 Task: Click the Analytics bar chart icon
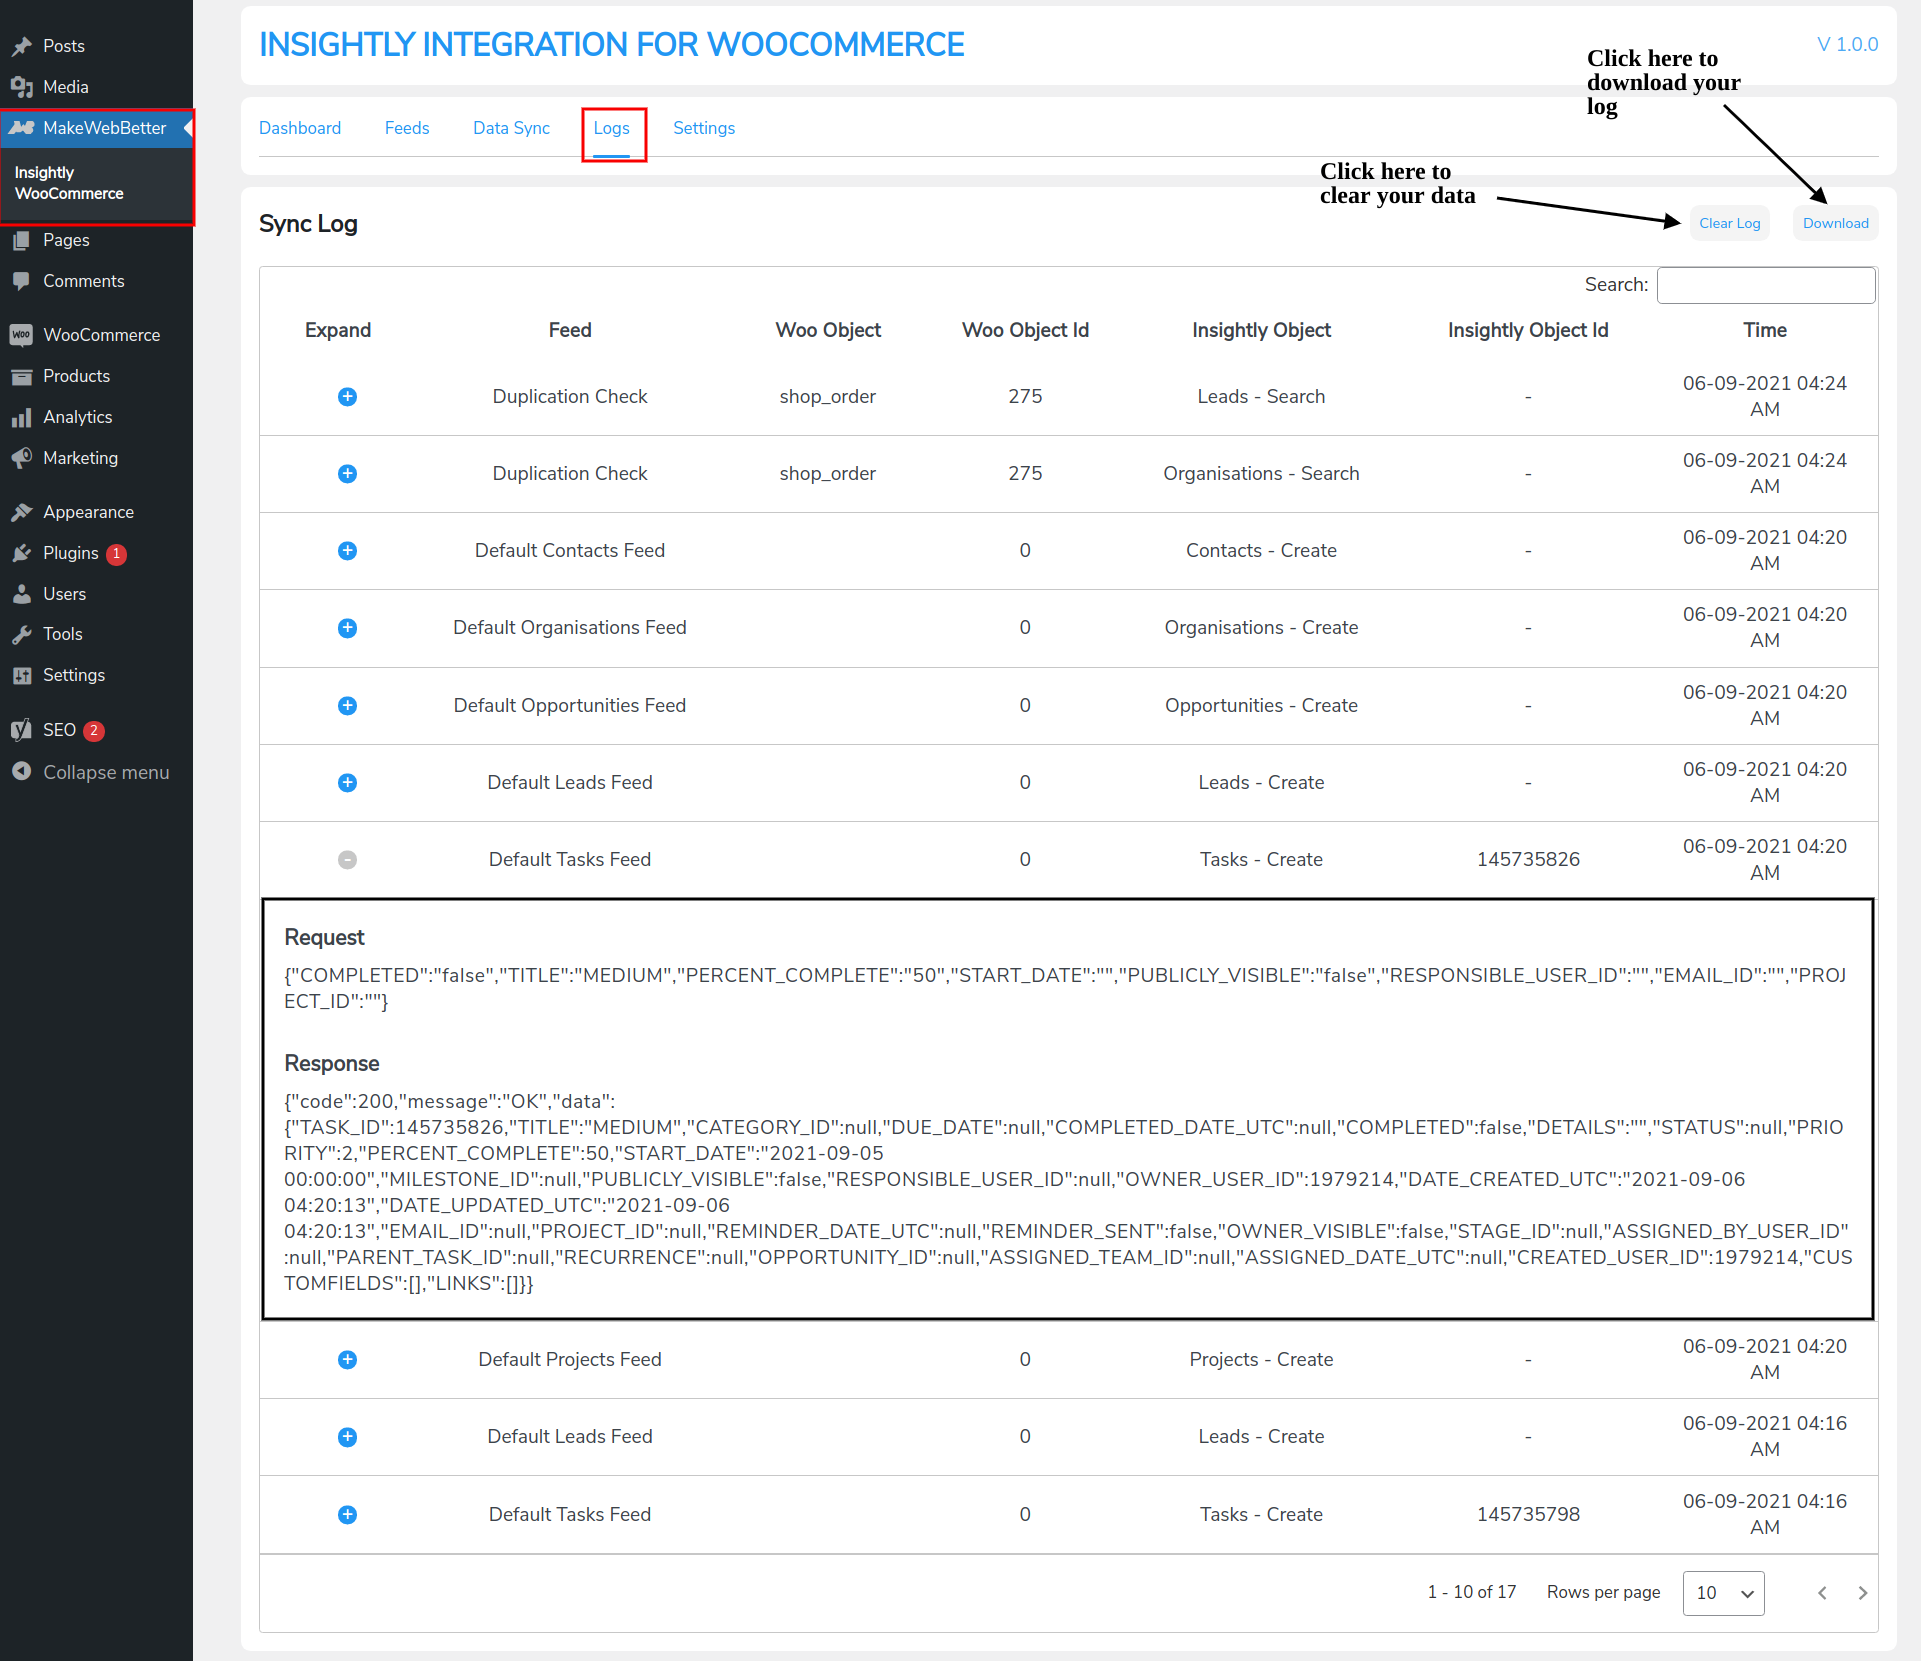pos(22,417)
